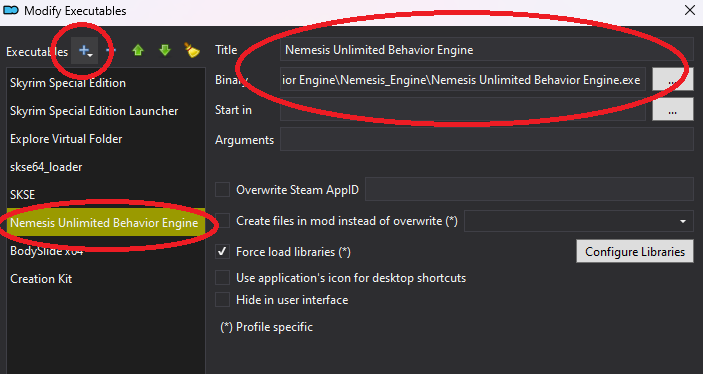Select Nemesis Unlimited Behavior Engine entry
The width and height of the screenshot is (703, 374).
106,222
